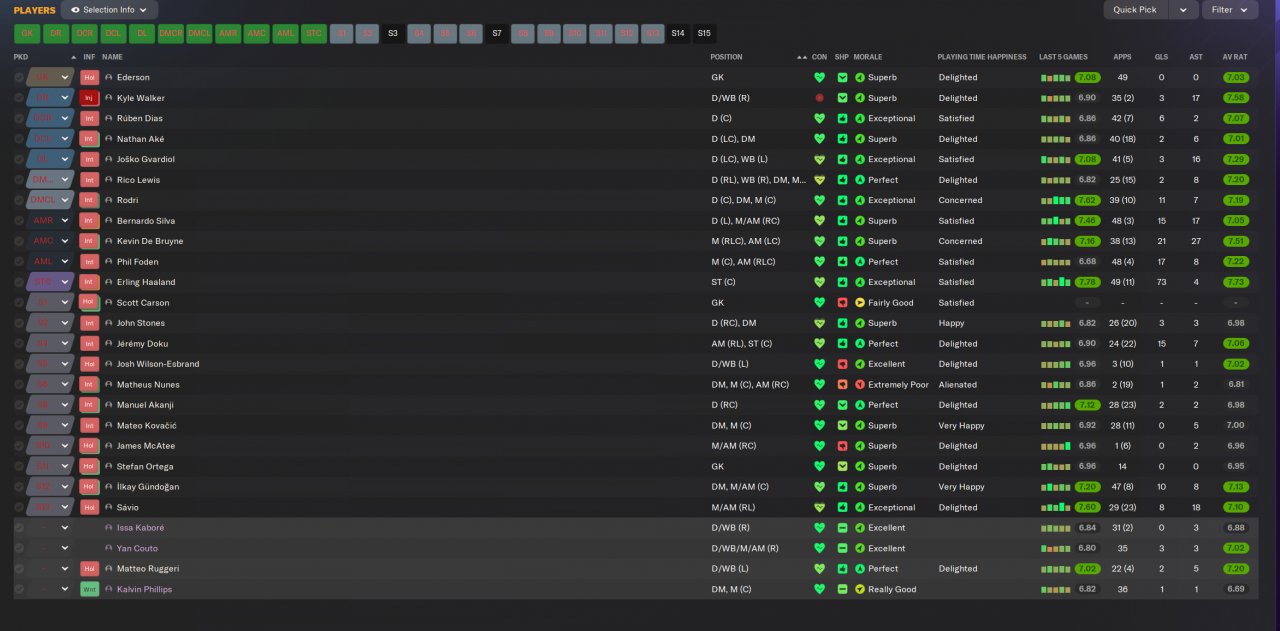
Task: Sort by the AV RAT column header
Action: pos(1235,57)
